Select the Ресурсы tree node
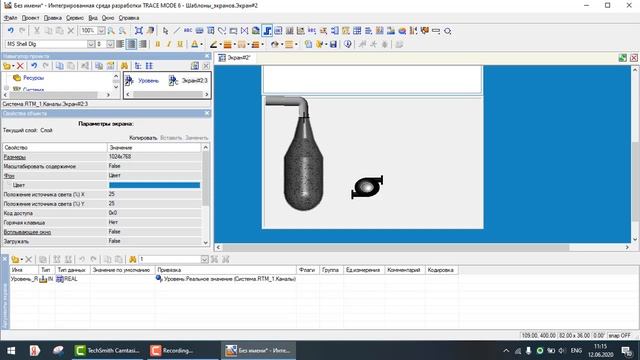This screenshot has height=360, width=640. pos(33,78)
